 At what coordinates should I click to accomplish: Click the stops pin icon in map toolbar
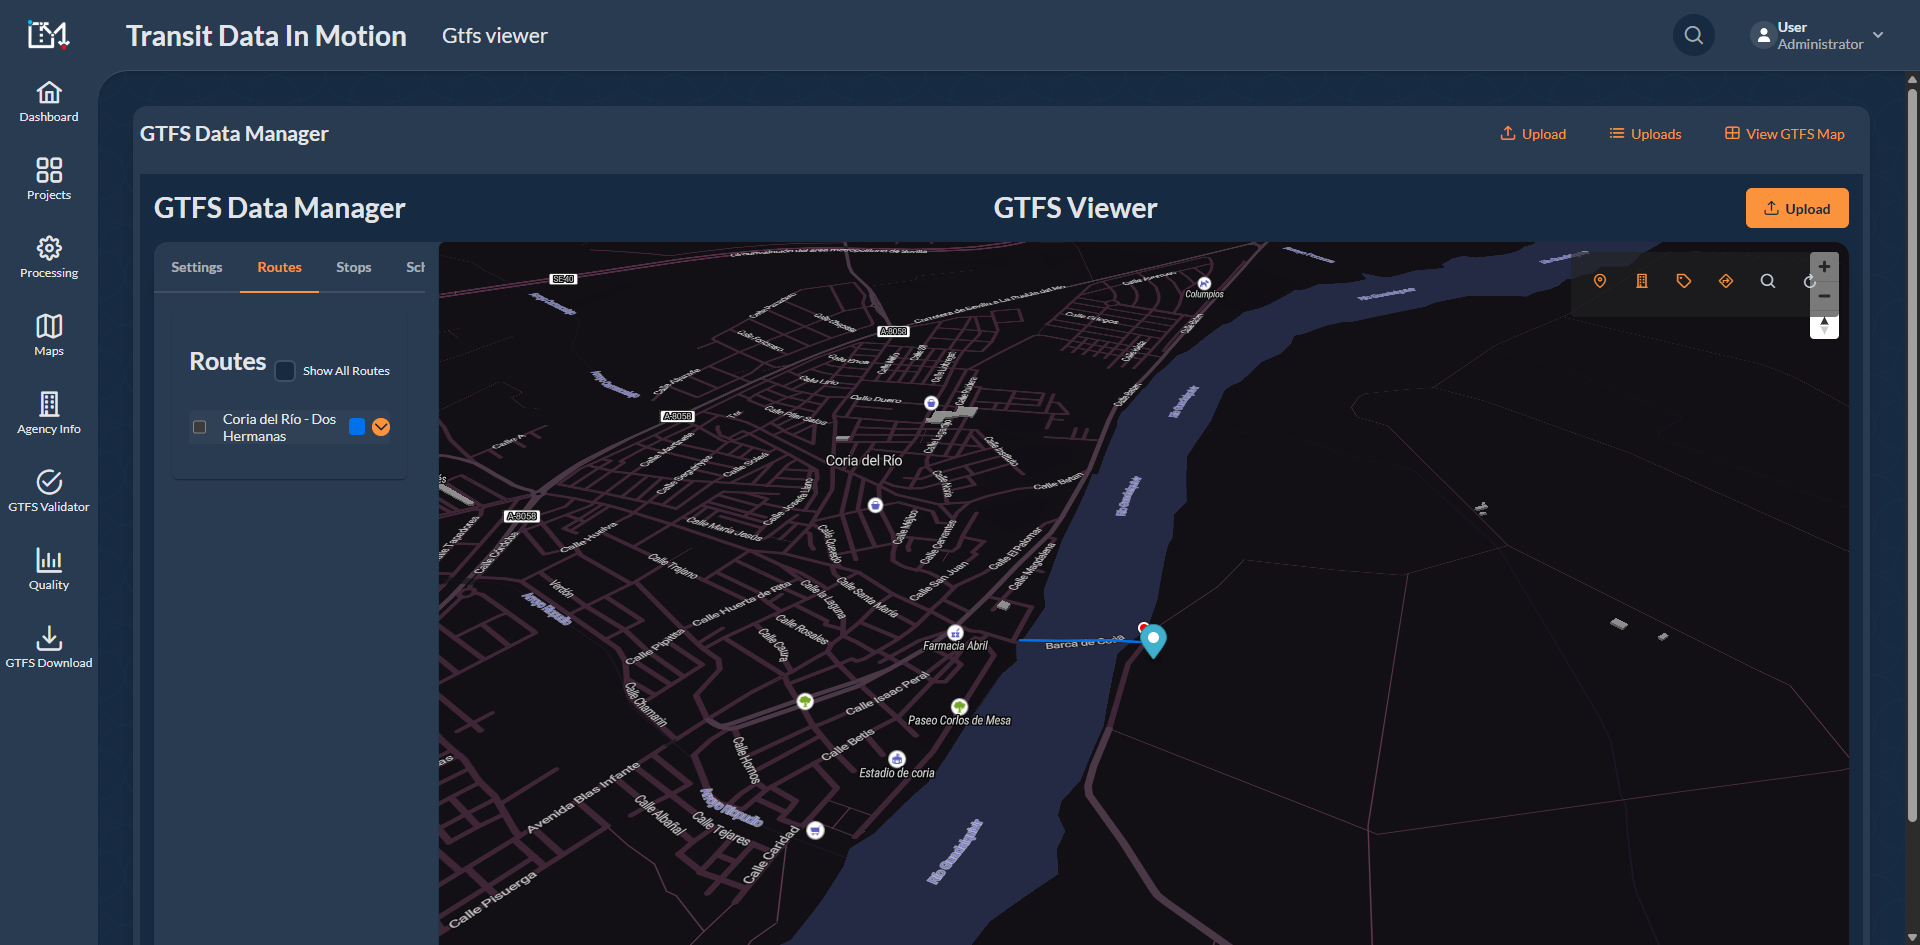point(1600,281)
